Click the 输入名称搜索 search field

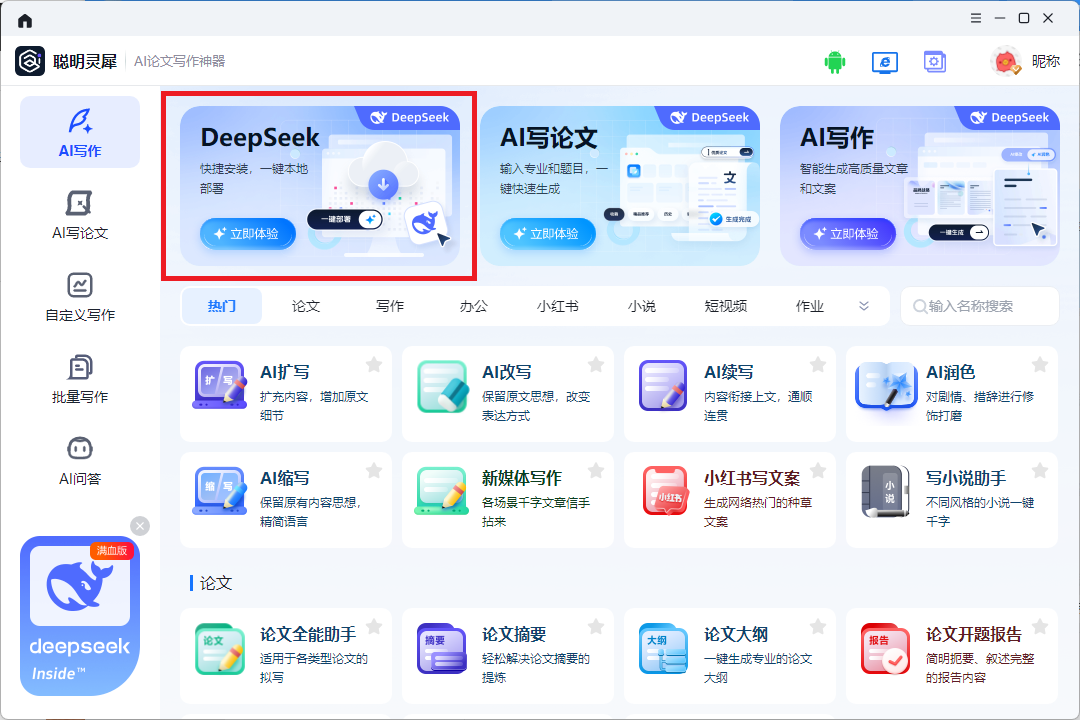979,306
